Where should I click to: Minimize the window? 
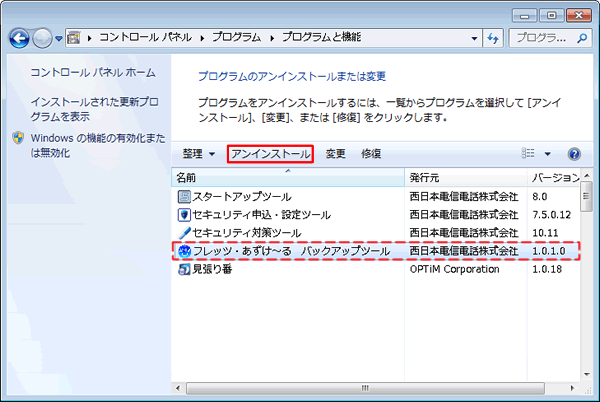525,16
